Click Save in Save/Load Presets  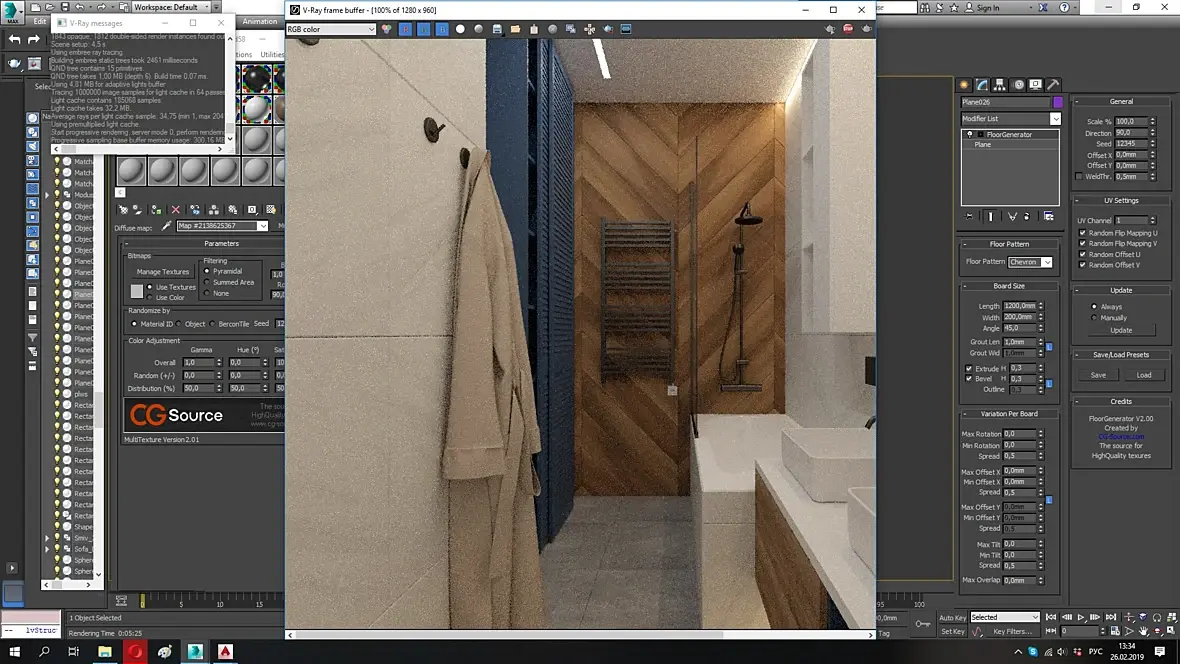(x=1098, y=375)
